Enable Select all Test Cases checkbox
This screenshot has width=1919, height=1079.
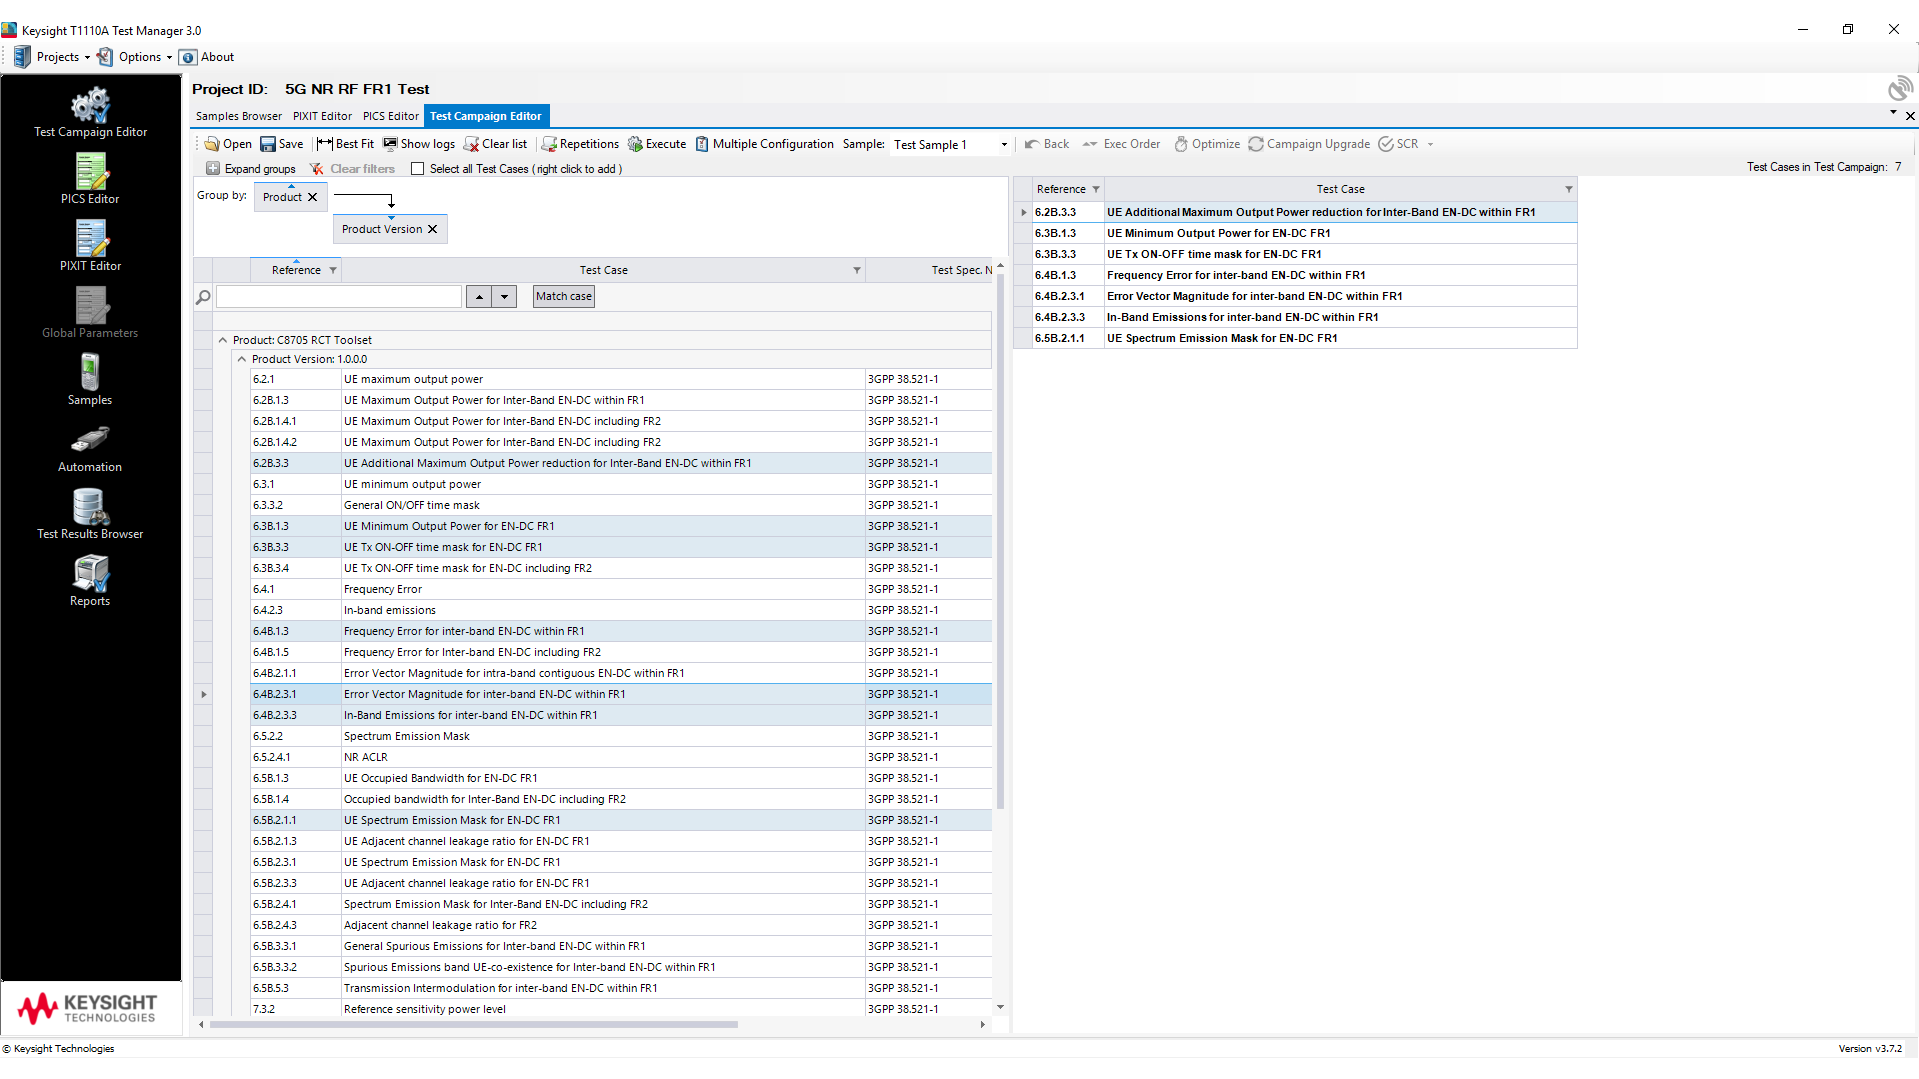(x=418, y=169)
